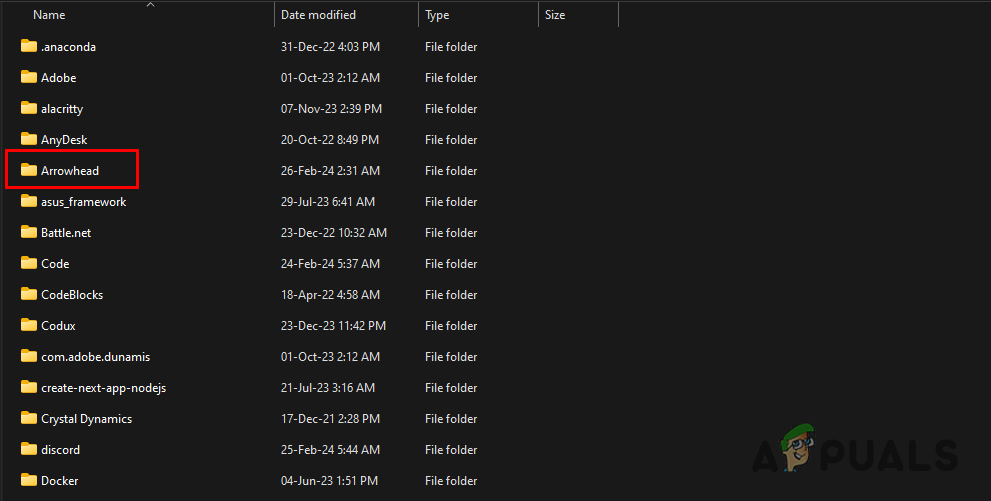Sort by Type column header
991x501 pixels.
tap(437, 15)
